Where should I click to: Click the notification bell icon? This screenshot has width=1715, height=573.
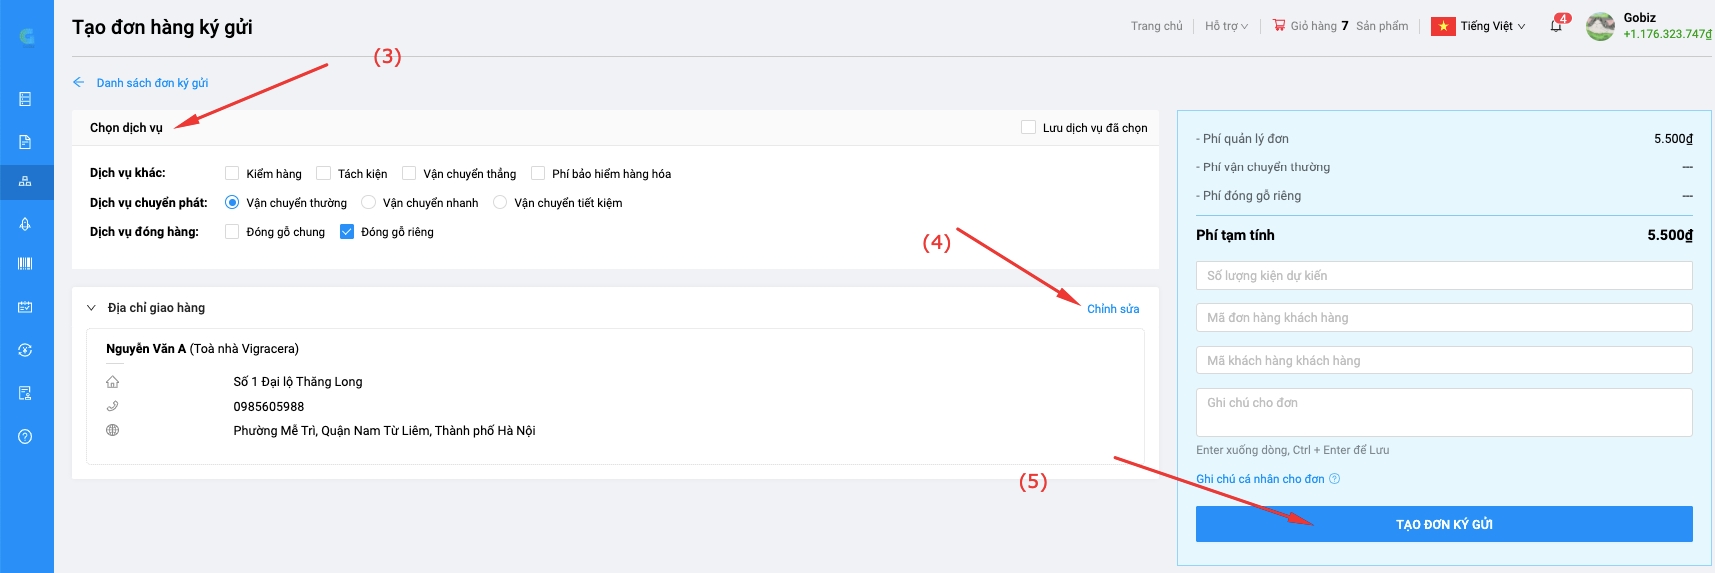click(1556, 26)
